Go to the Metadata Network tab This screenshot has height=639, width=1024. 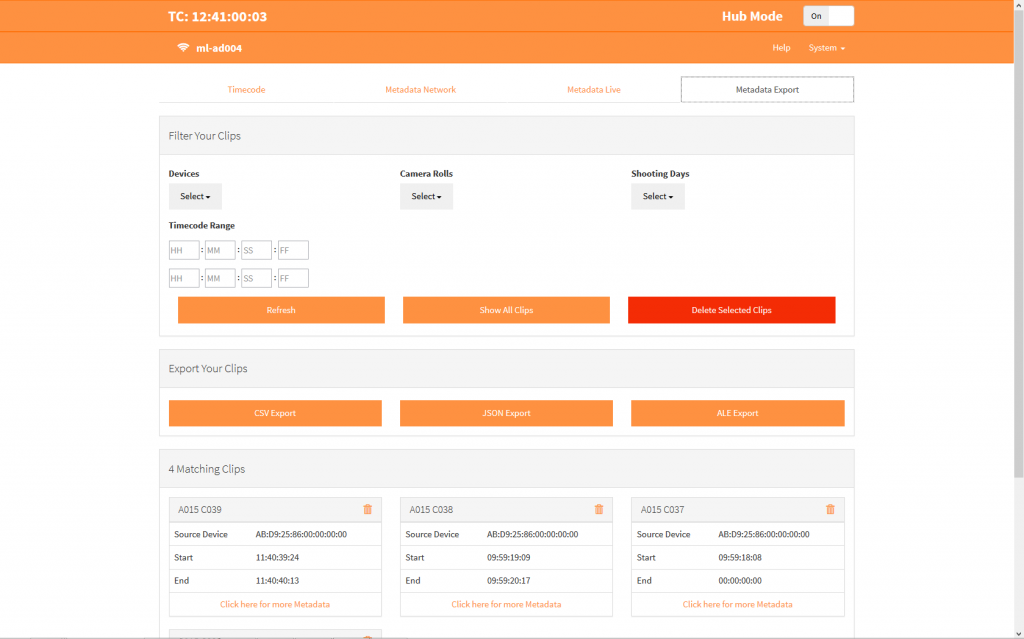tap(420, 90)
